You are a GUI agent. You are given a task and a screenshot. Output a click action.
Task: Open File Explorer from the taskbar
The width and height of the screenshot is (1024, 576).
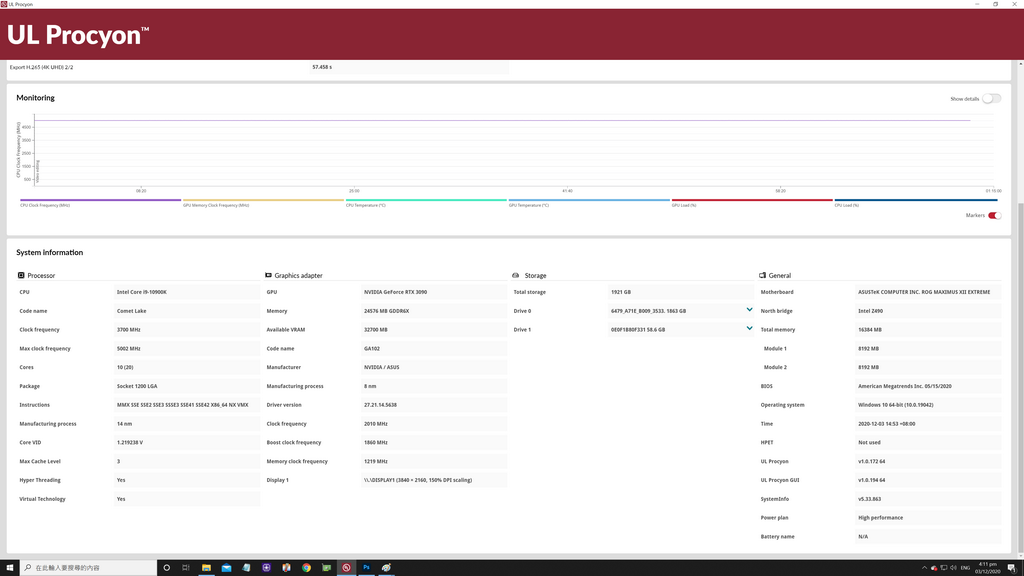coord(206,568)
